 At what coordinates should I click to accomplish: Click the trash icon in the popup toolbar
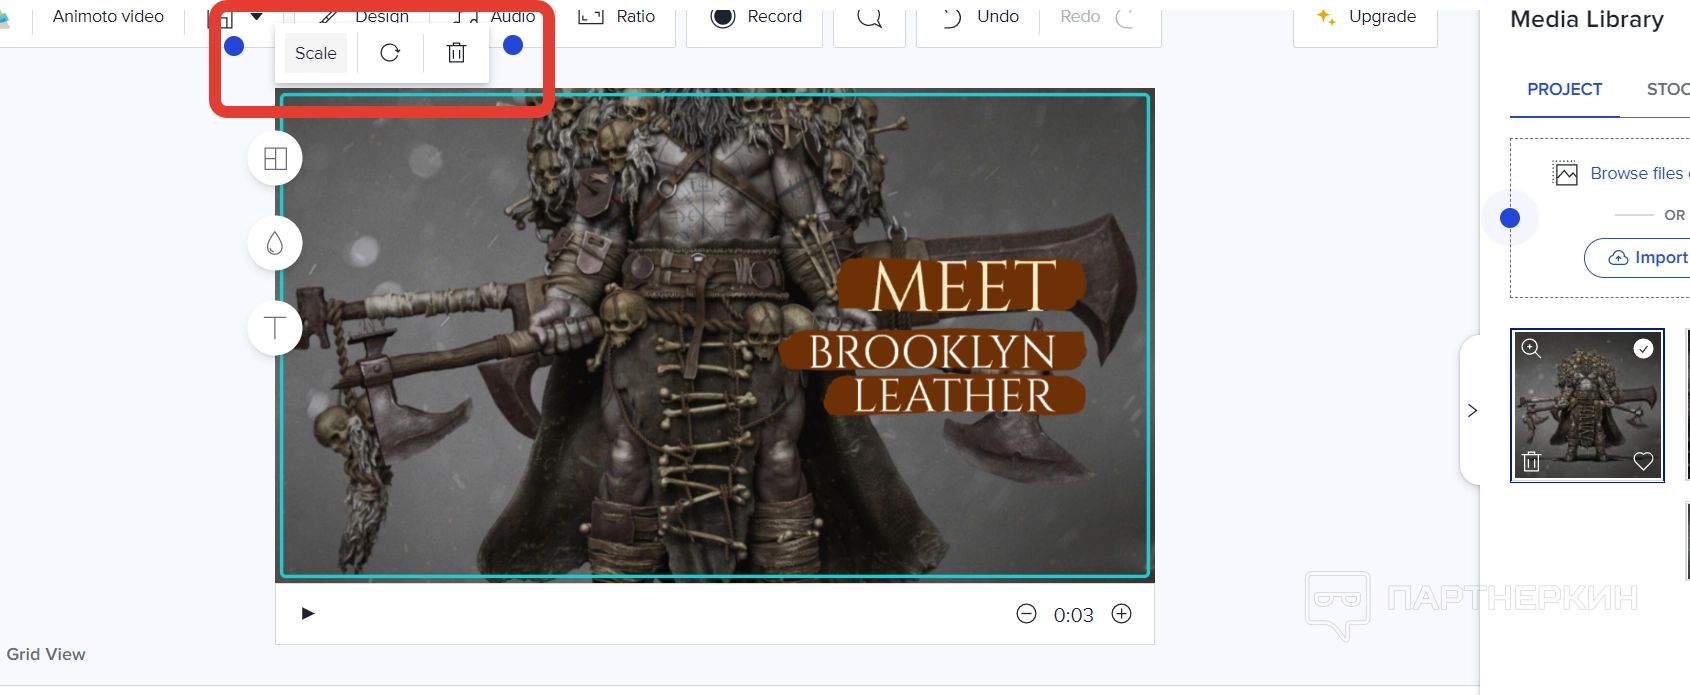pos(456,53)
